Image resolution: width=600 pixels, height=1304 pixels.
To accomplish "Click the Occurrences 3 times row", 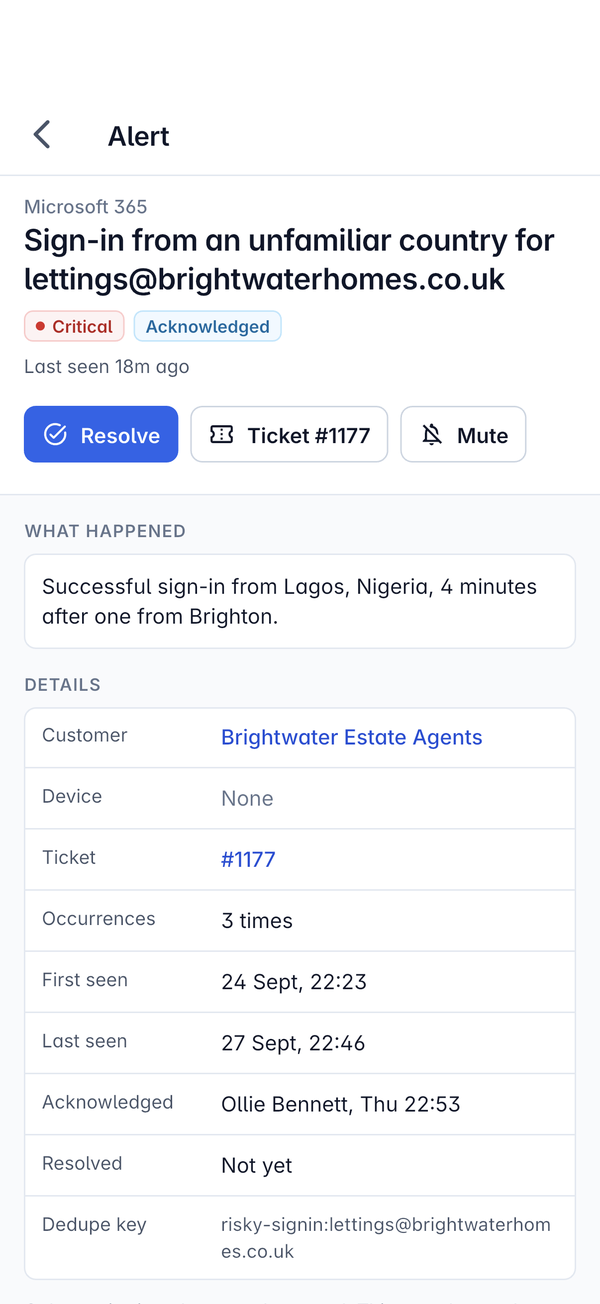I will click(300, 920).
